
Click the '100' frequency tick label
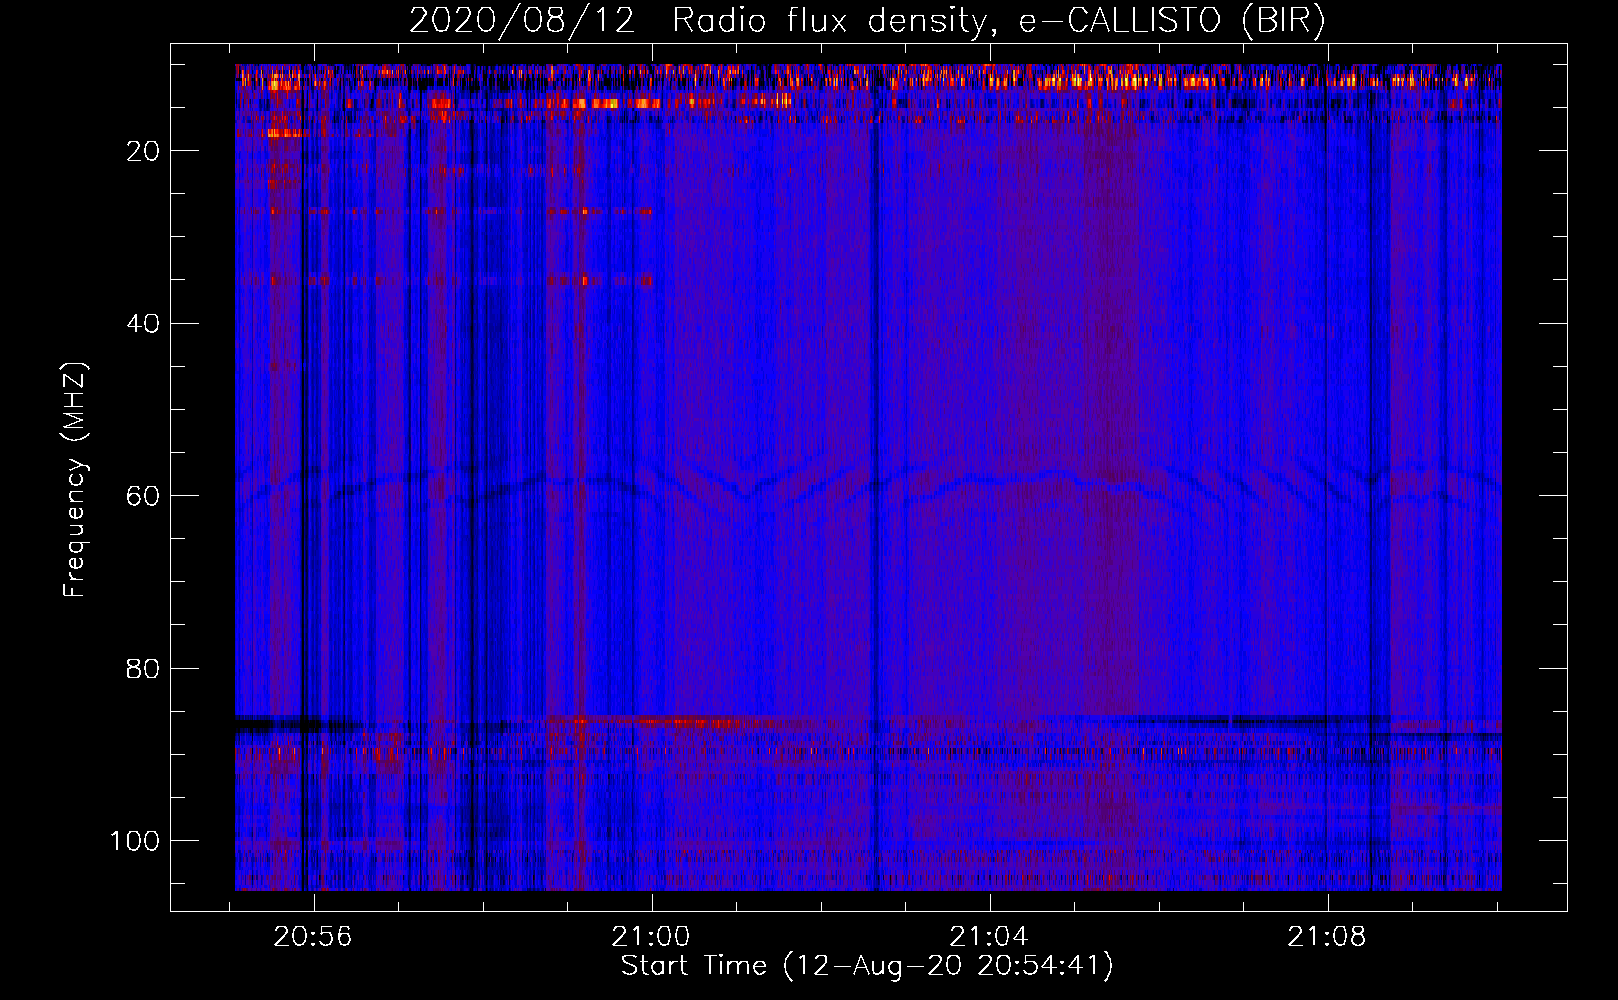click(x=135, y=841)
